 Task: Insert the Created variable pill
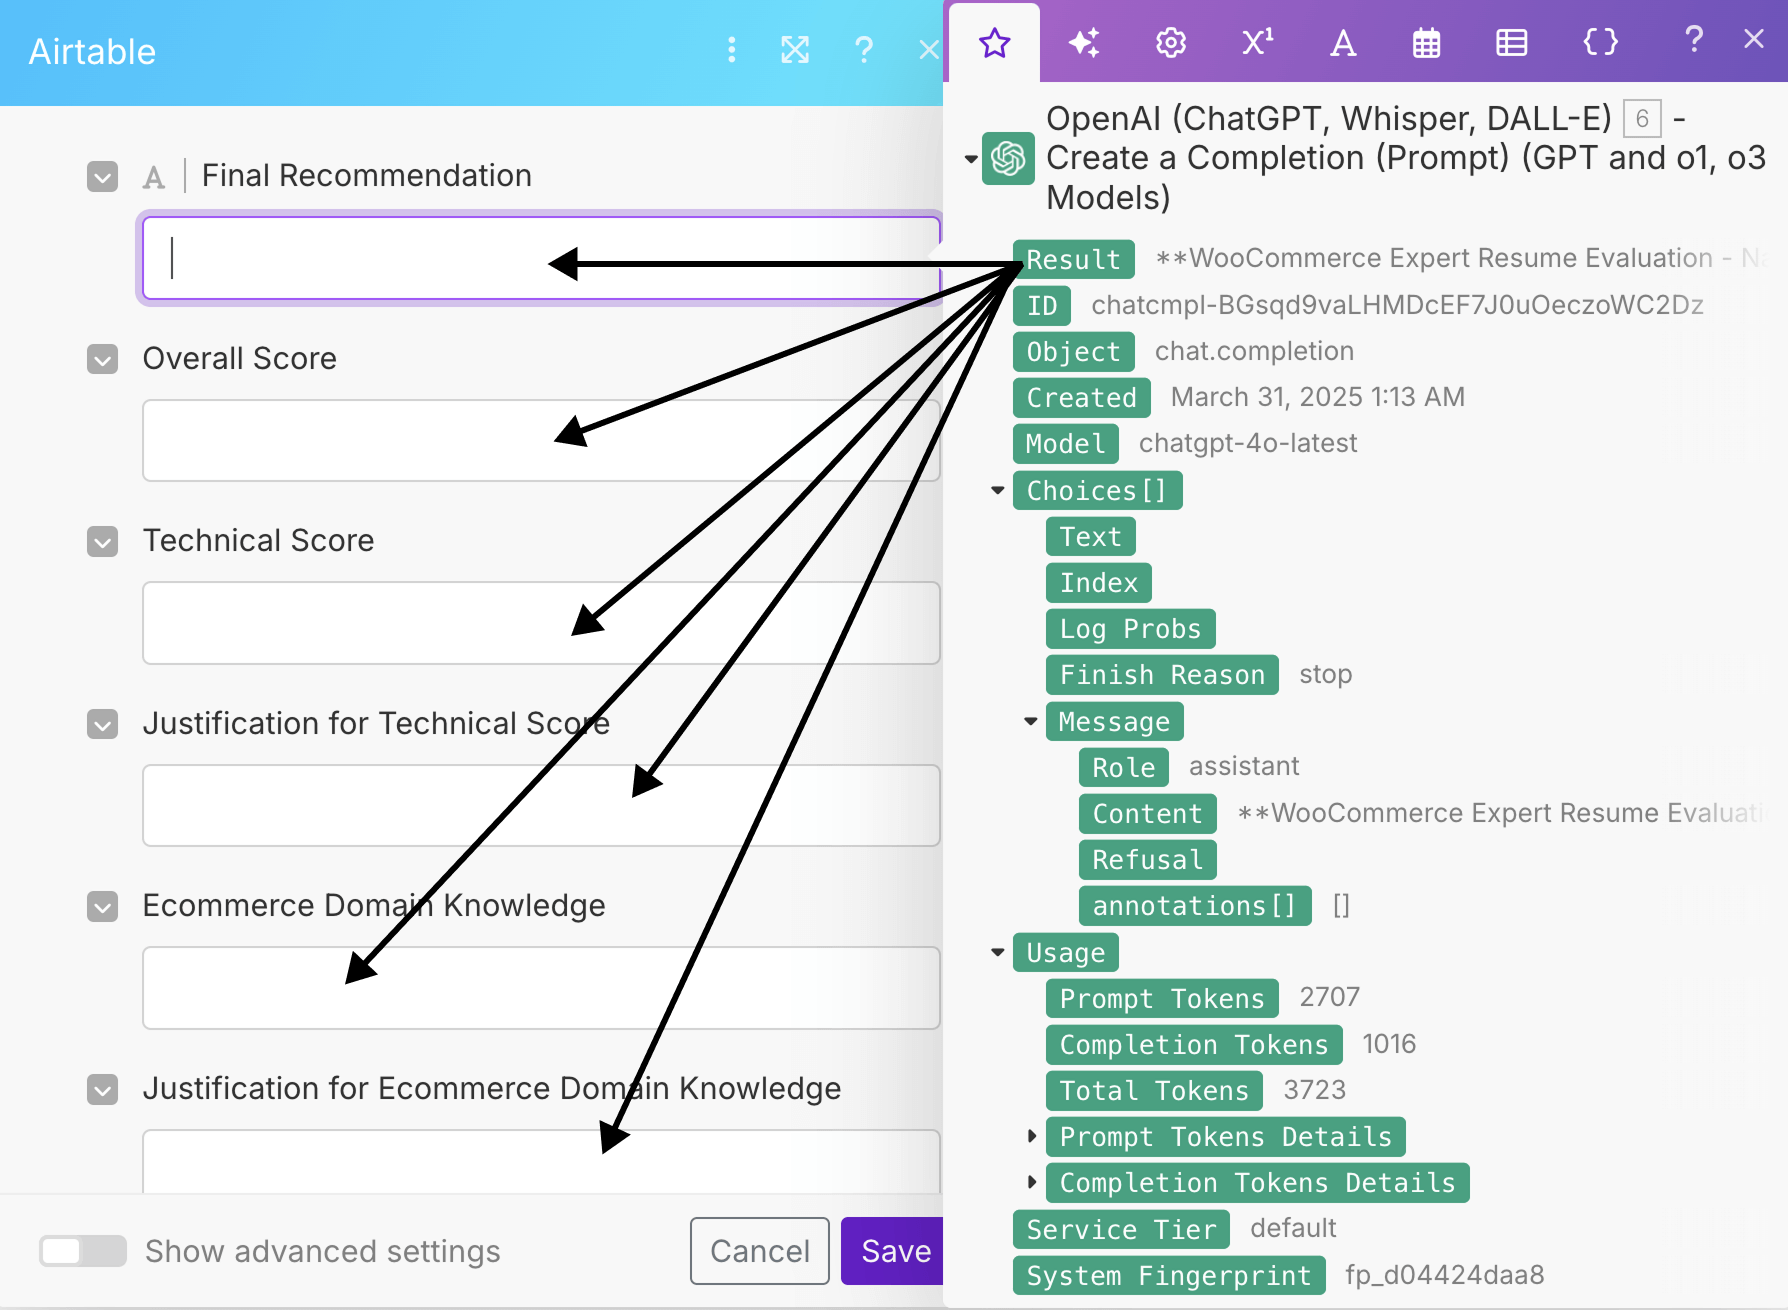click(1081, 397)
